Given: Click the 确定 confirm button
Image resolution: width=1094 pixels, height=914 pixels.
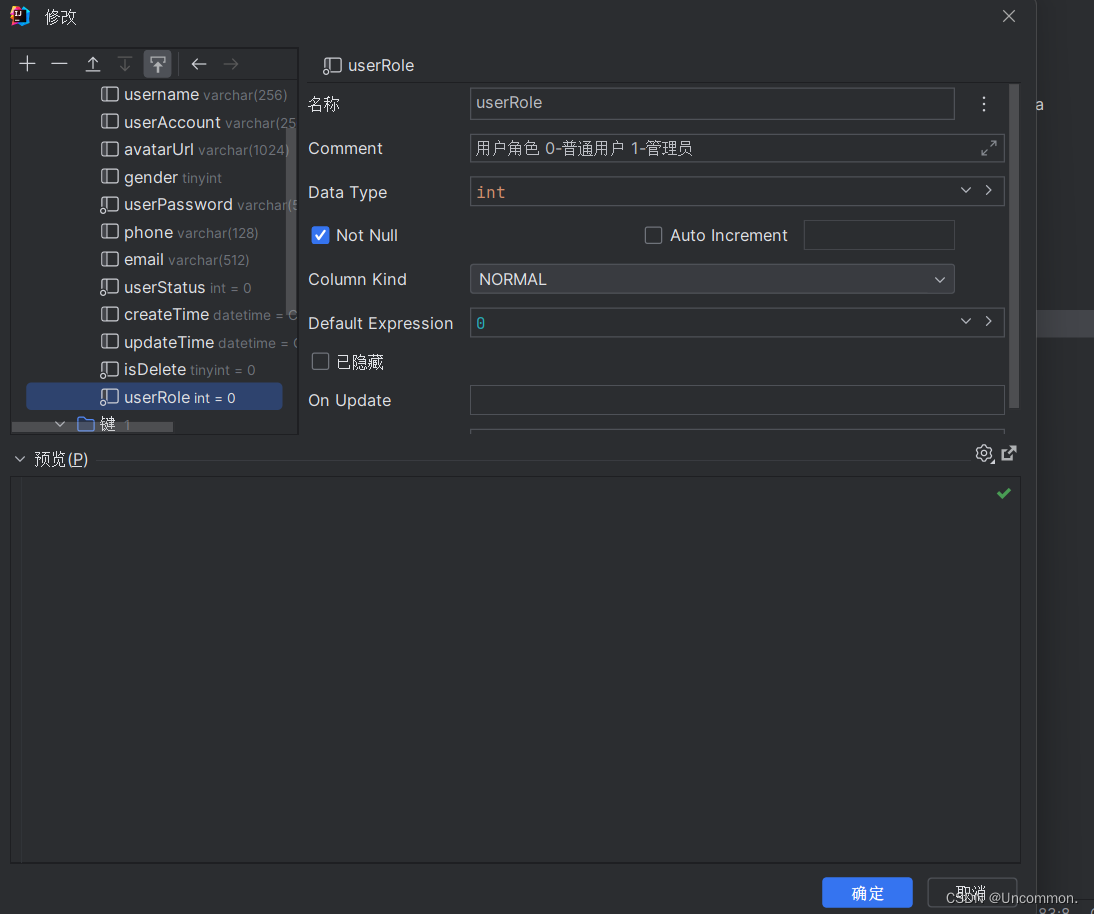Looking at the screenshot, I should point(866,892).
